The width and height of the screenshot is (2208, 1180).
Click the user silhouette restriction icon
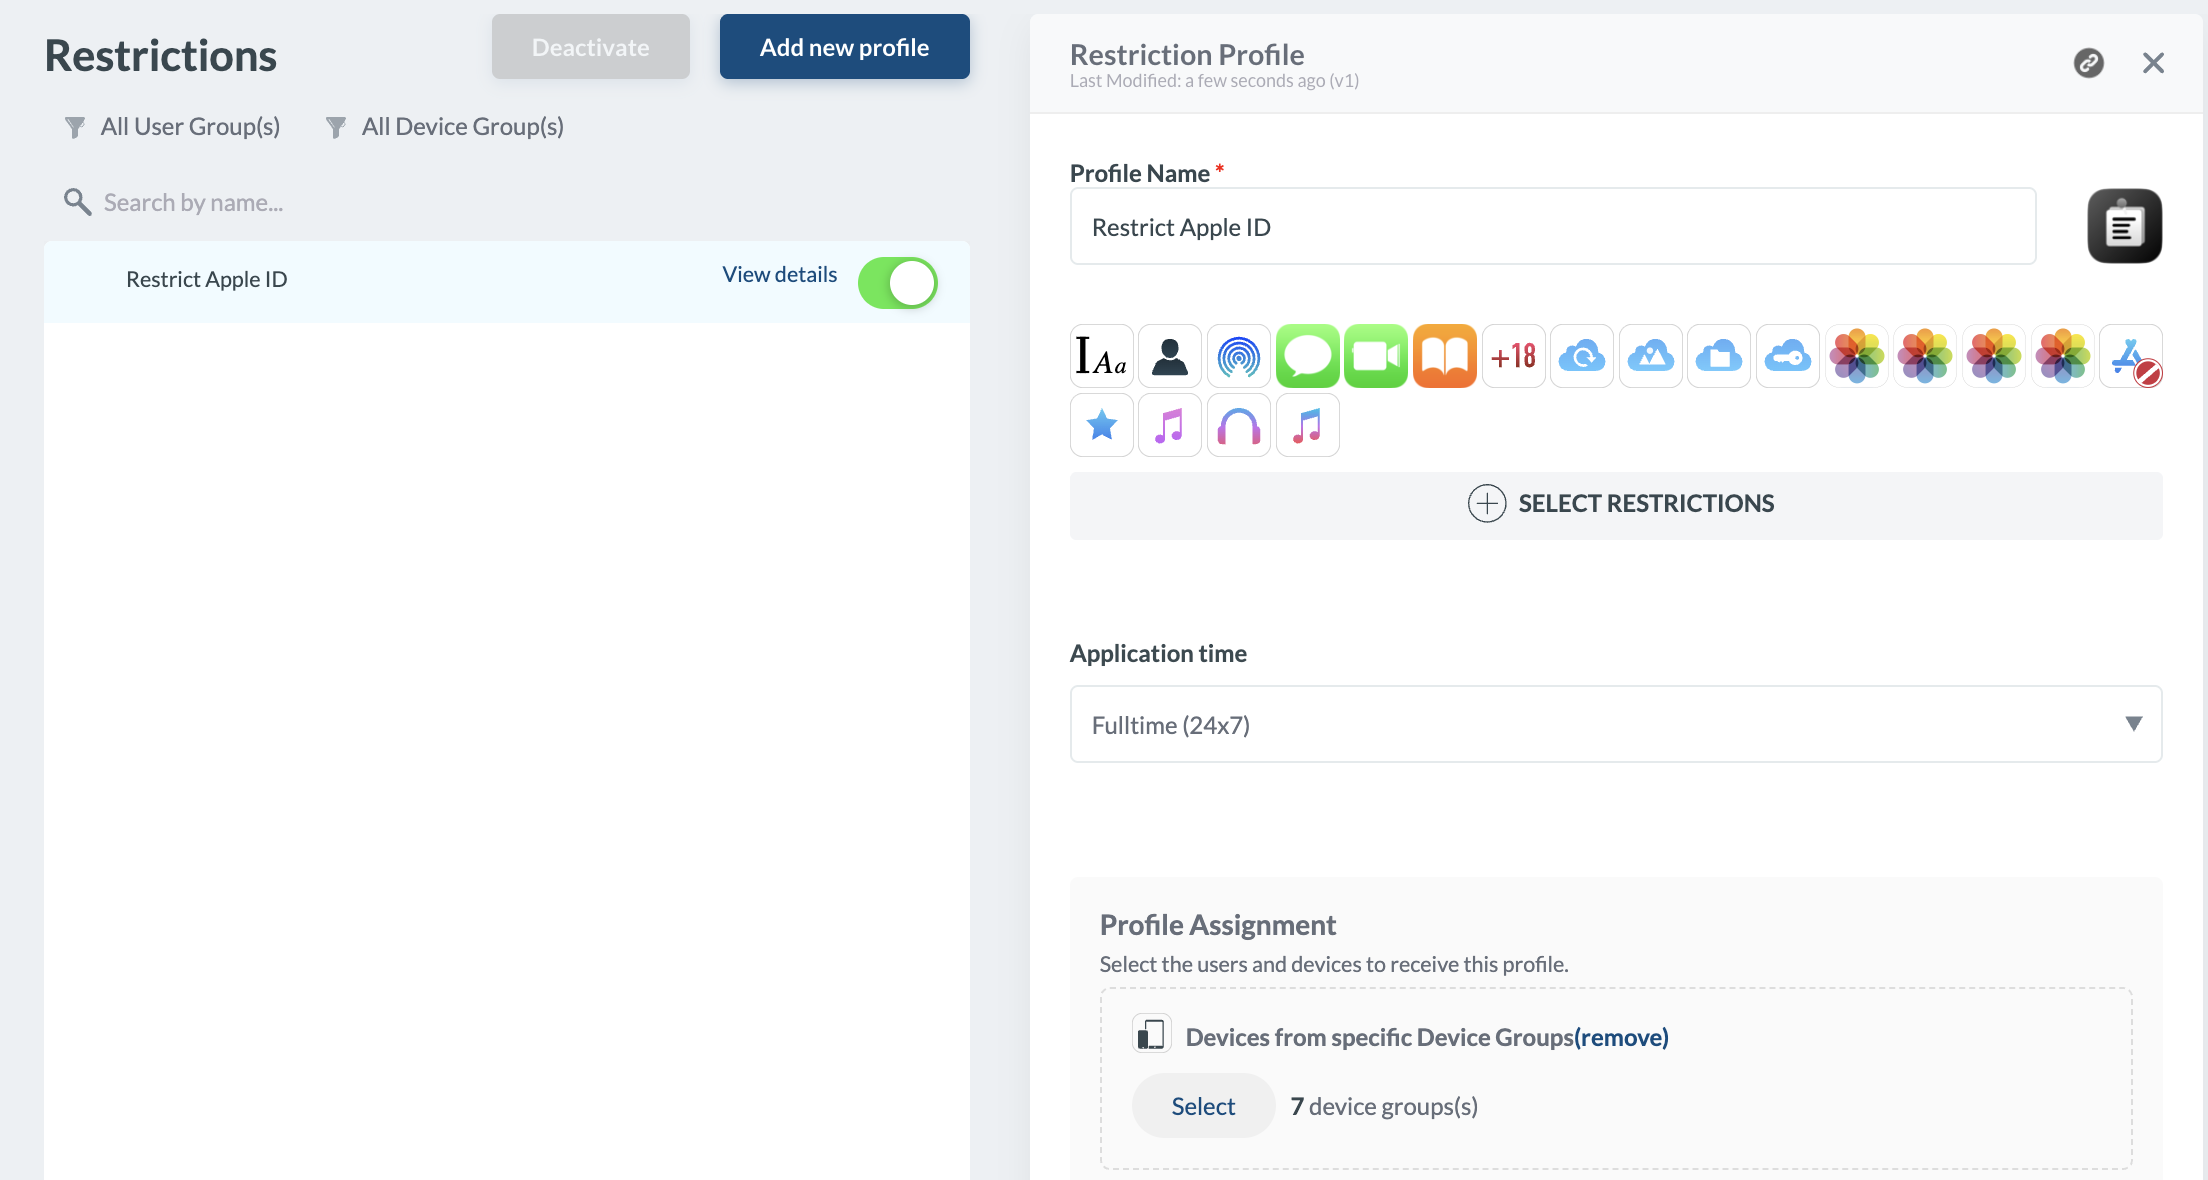click(x=1170, y=356)
